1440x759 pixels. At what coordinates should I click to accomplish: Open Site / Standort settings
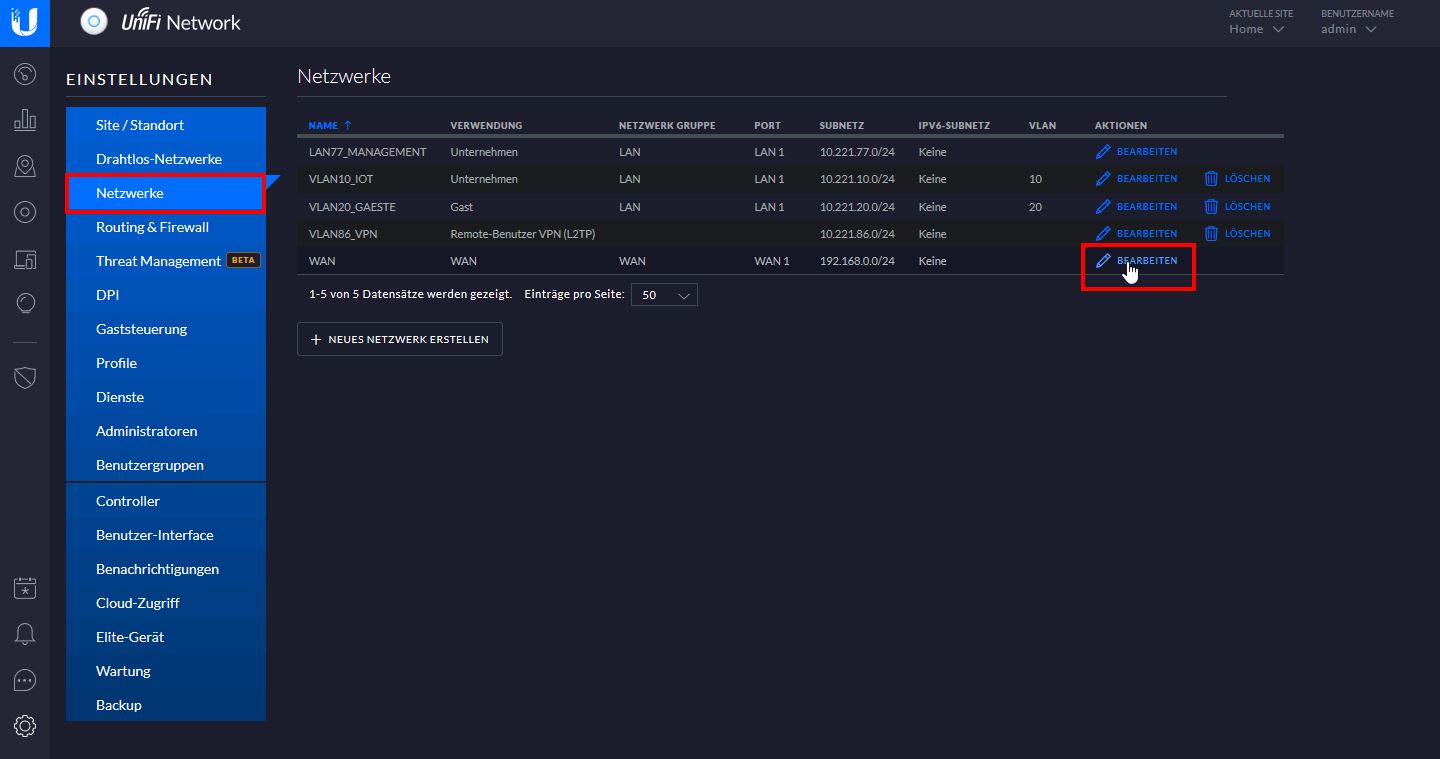pyautogui.click(x=166, y=125)
